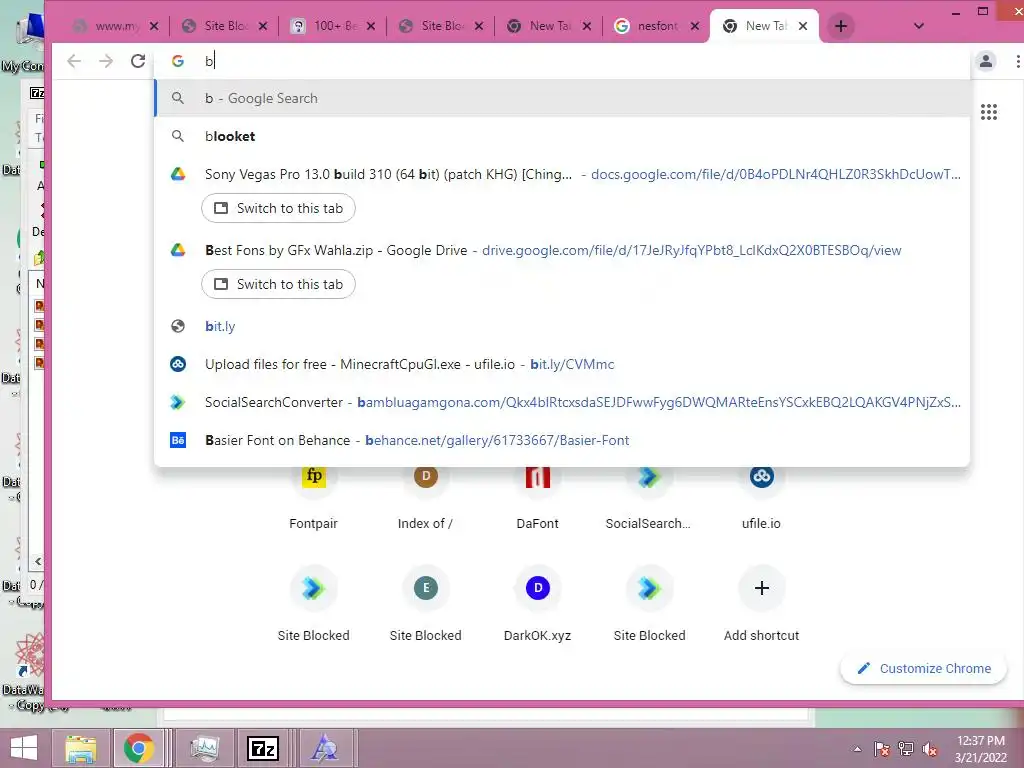Open the Chrome profile avatar icon
The image size is (1024, 768).
coord(985,61)
